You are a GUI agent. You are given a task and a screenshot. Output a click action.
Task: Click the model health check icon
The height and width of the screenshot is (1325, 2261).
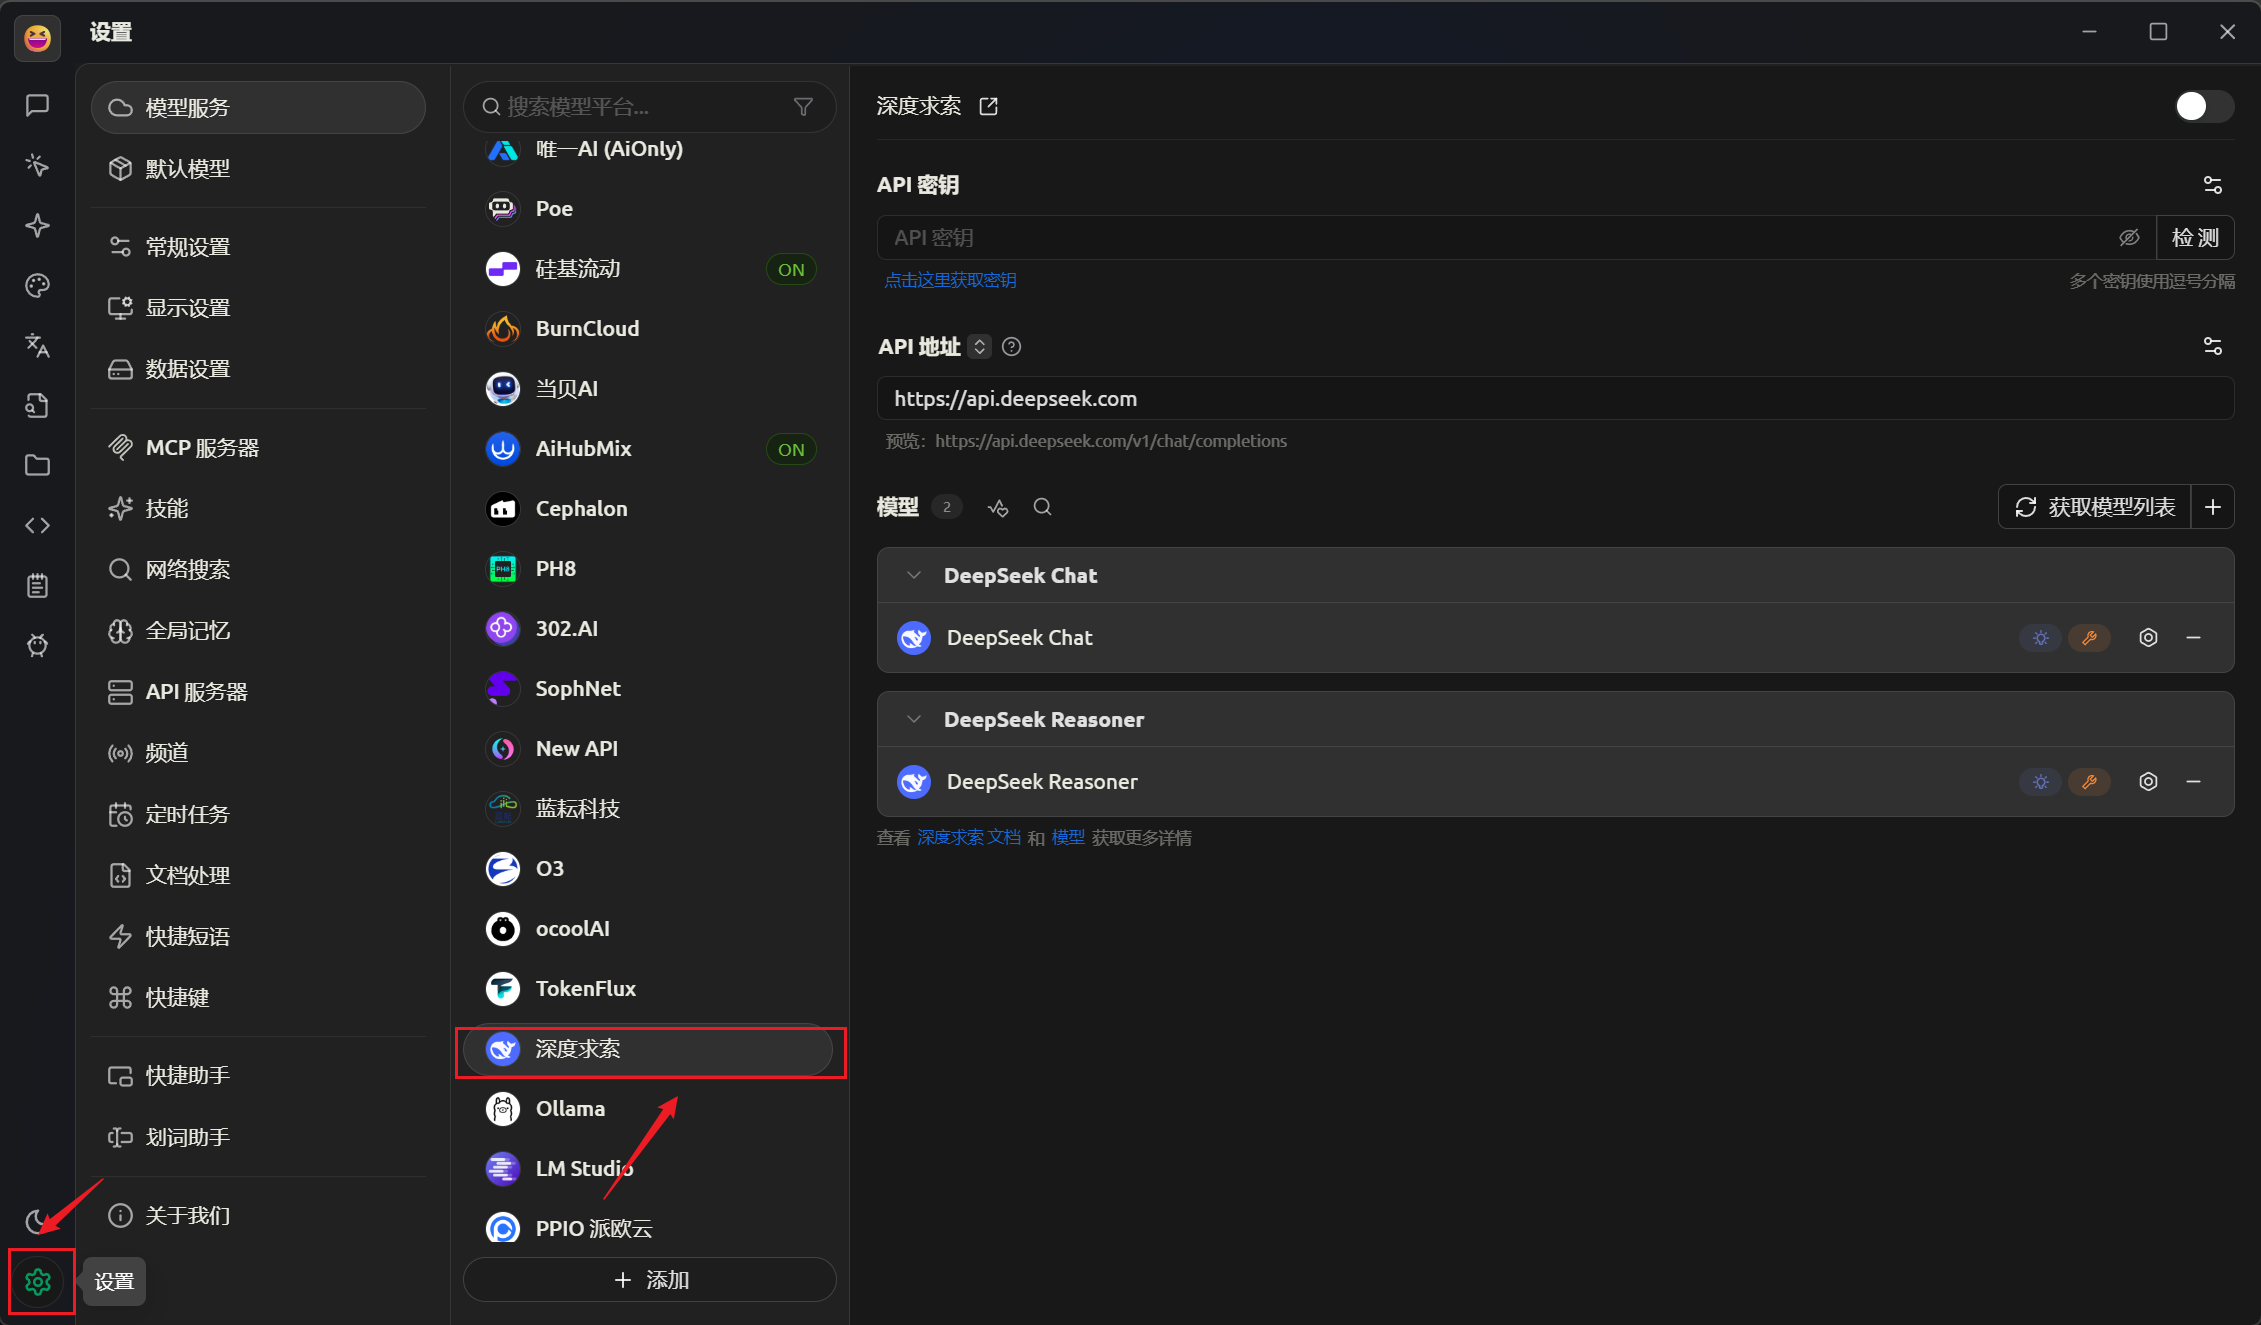point(997,507)
